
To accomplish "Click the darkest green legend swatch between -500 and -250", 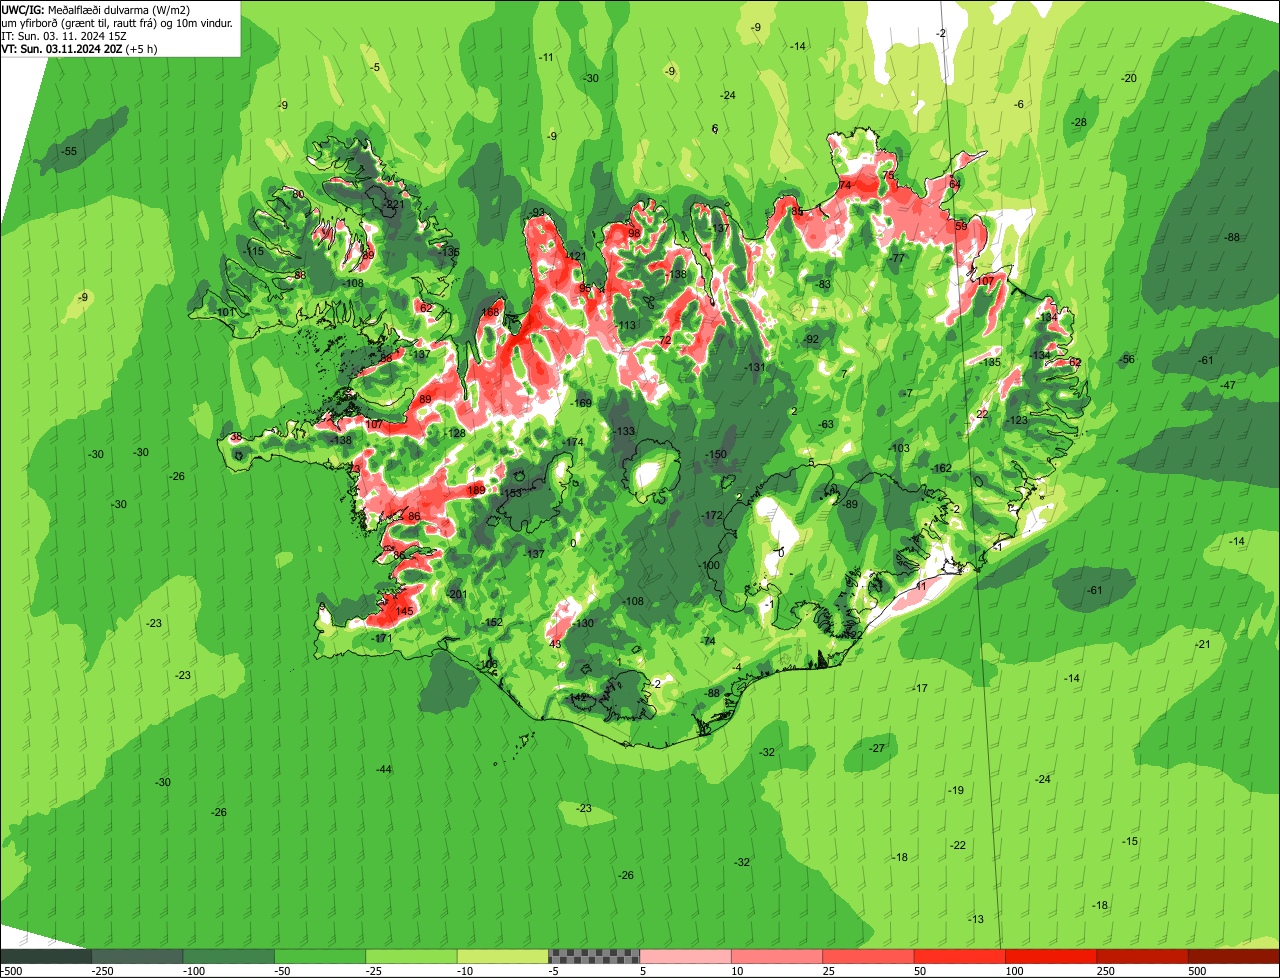I will tap(46, 956).
